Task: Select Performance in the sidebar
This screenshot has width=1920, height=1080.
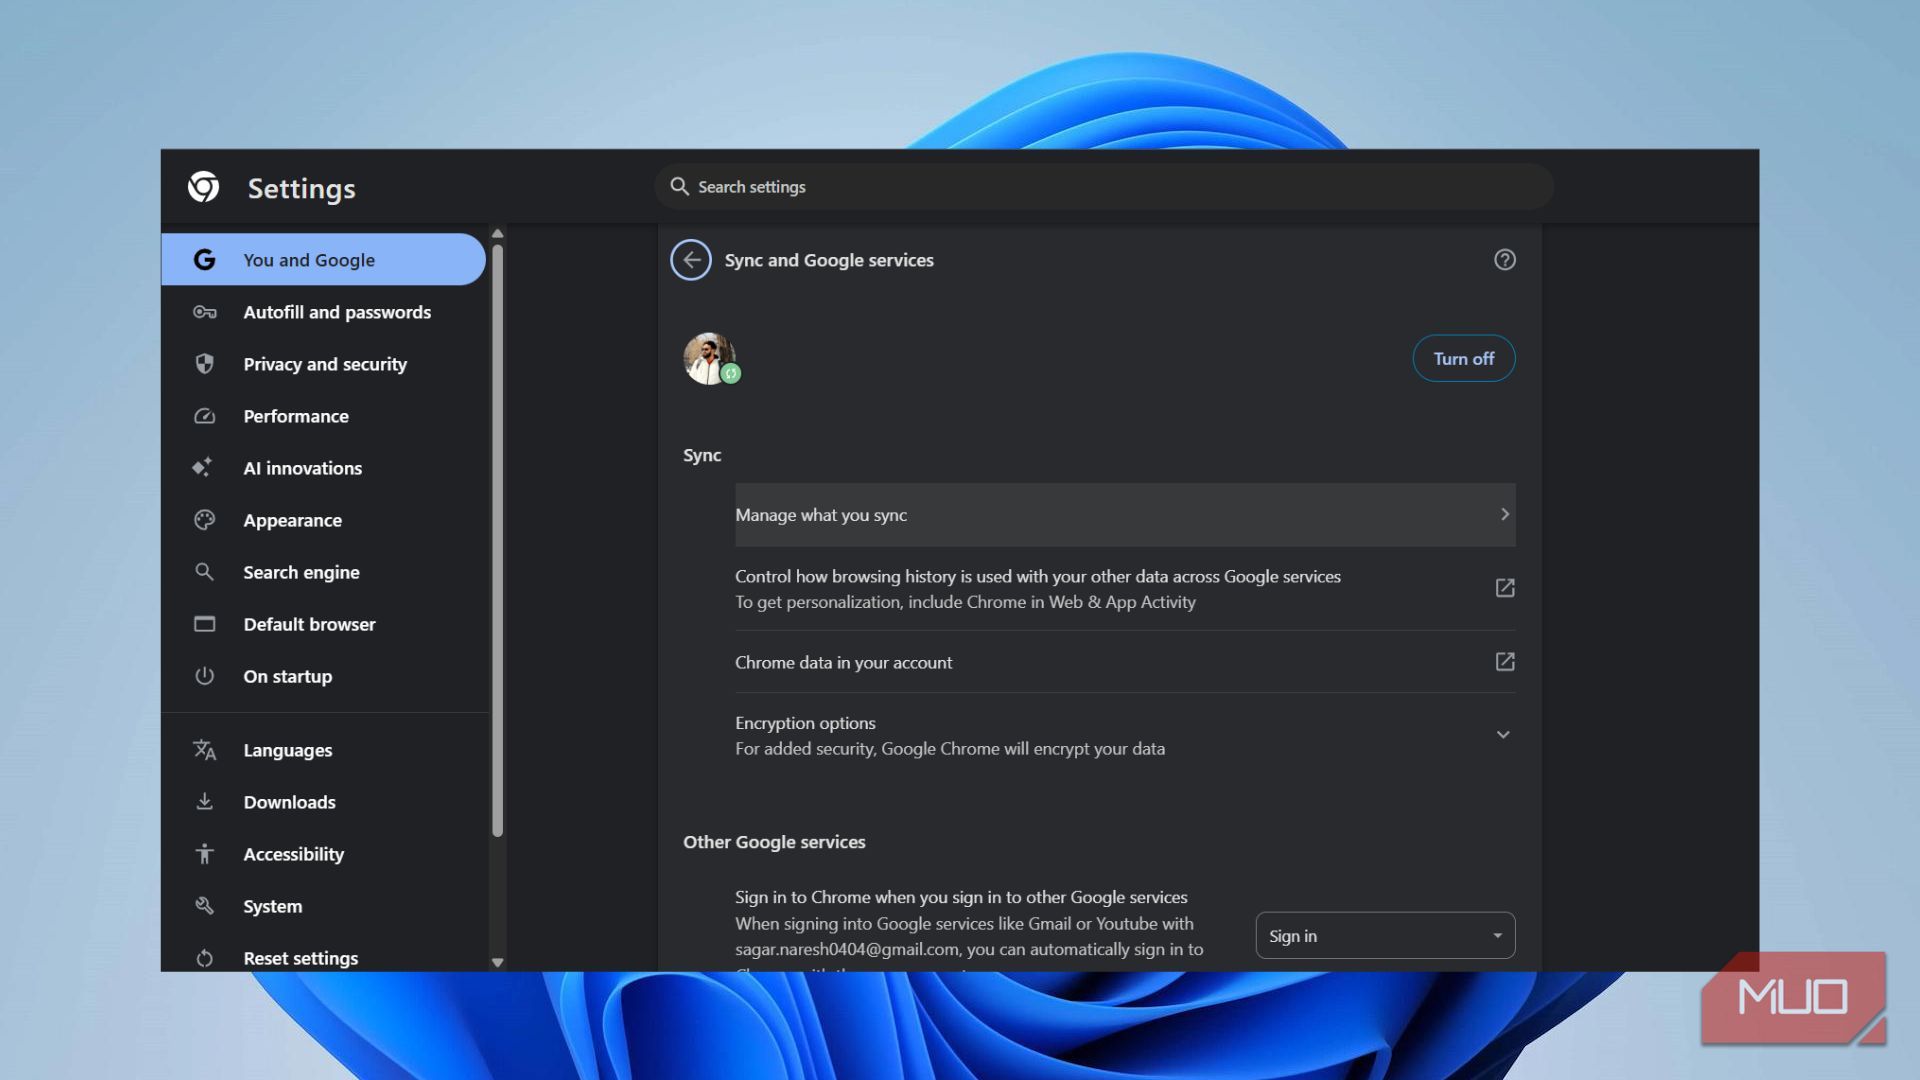Action: (323, 416)
